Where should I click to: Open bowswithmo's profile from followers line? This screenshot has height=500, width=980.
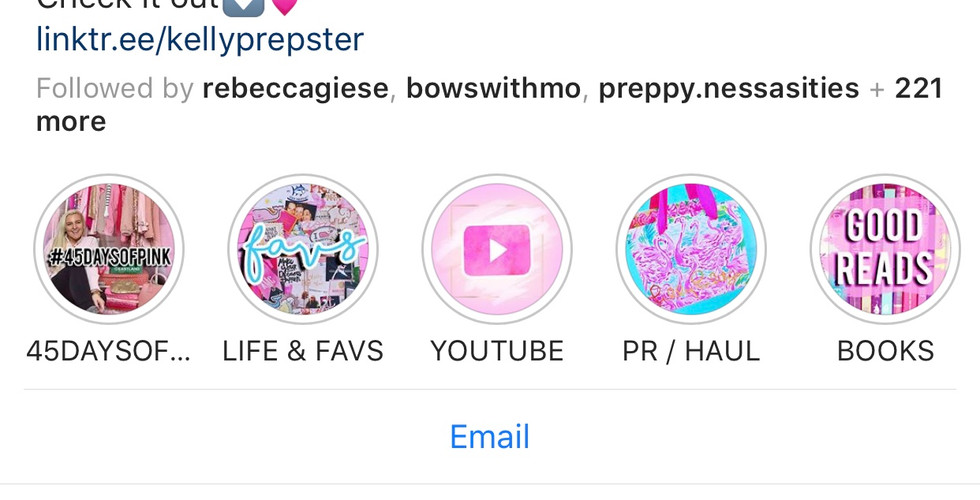[493, 88]
